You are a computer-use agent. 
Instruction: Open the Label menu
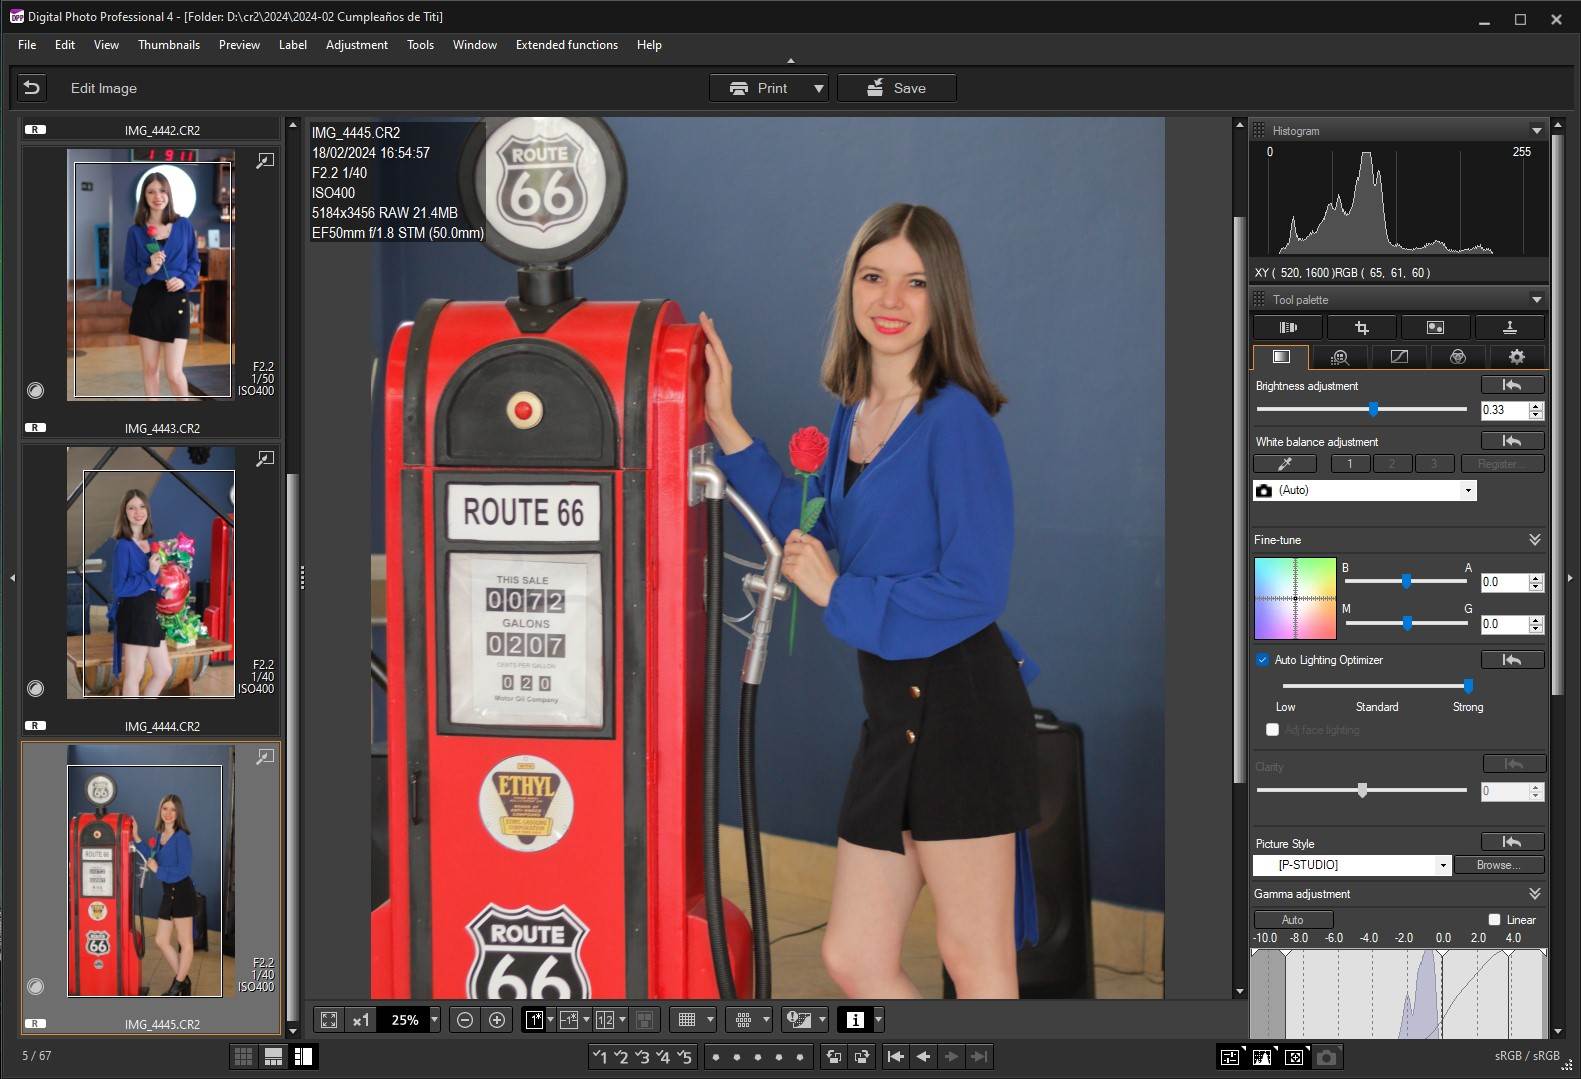293,45
